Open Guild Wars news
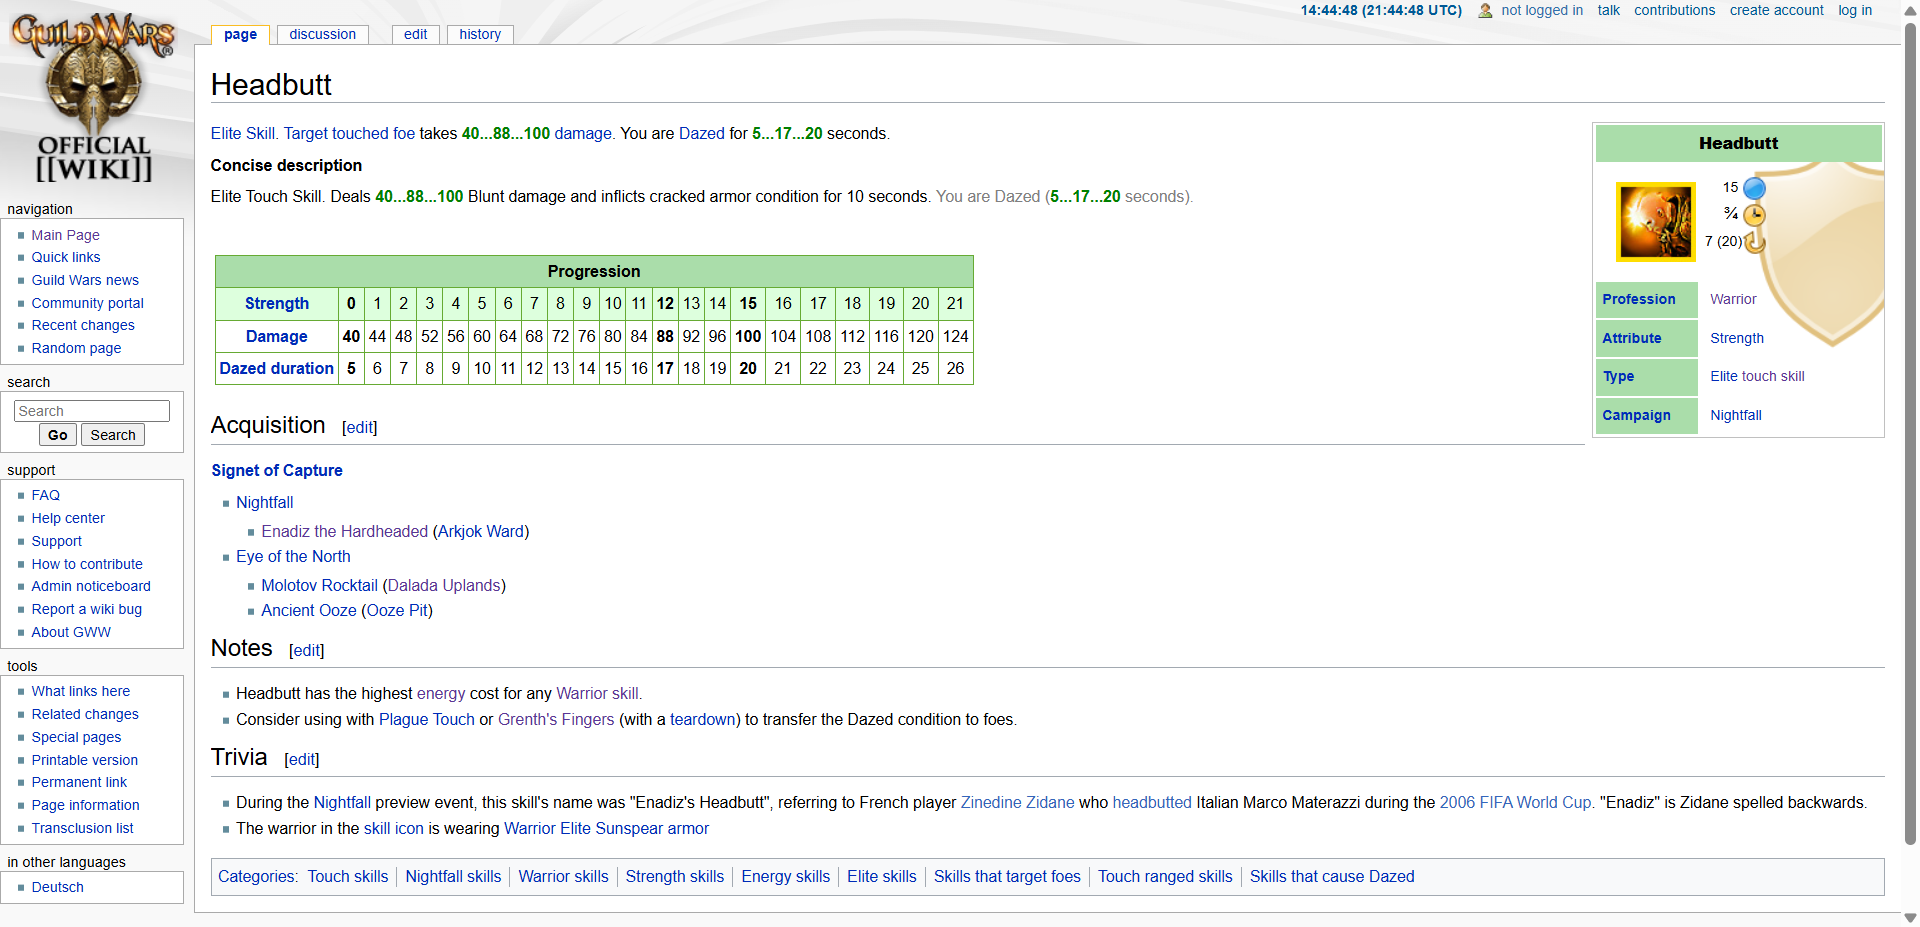Screen dimensions: 1920x927 [x=85, y=280]
